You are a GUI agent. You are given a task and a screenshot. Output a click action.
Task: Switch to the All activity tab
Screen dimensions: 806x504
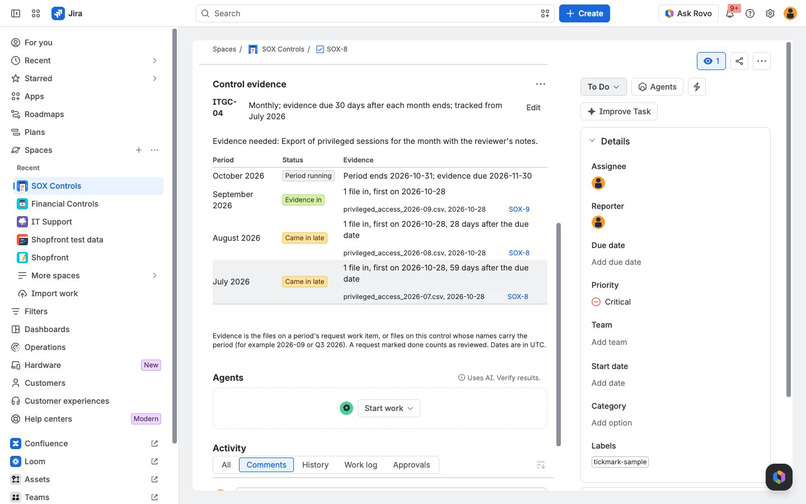click(226, 465)
